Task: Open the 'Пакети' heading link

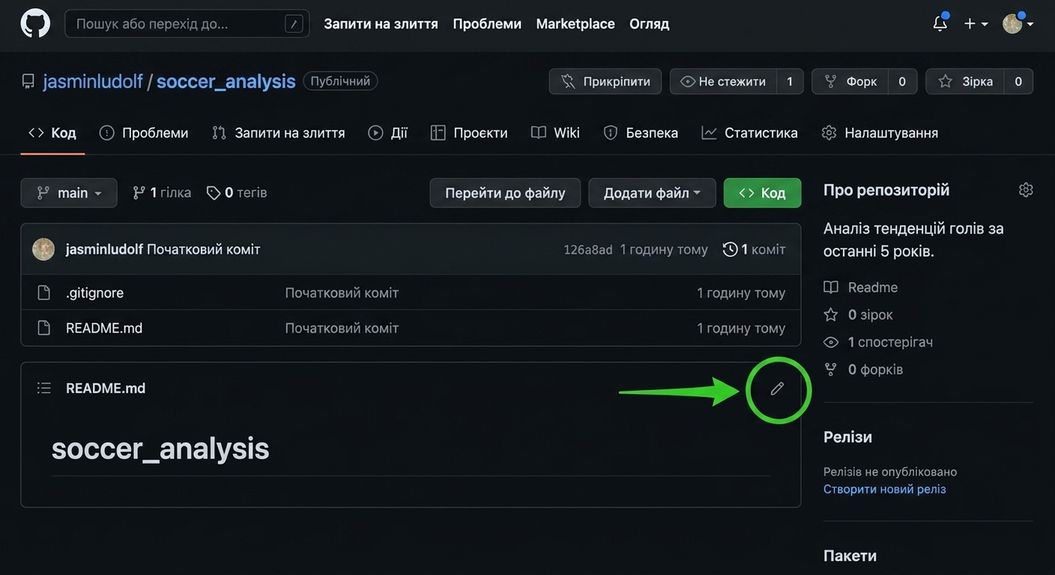Action: coord(850,556)
